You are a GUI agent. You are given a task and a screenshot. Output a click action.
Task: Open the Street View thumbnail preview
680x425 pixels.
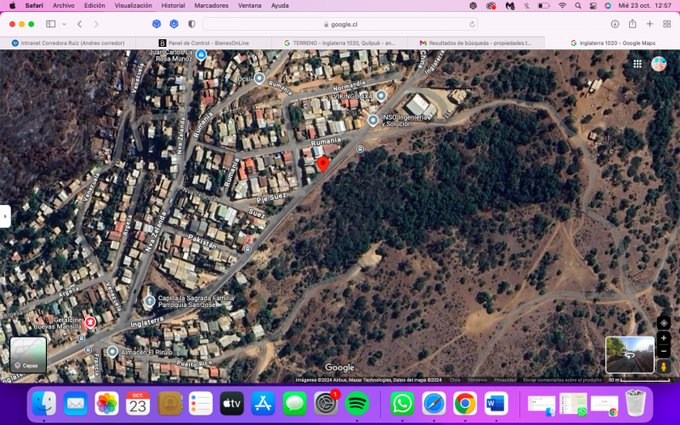630,353
